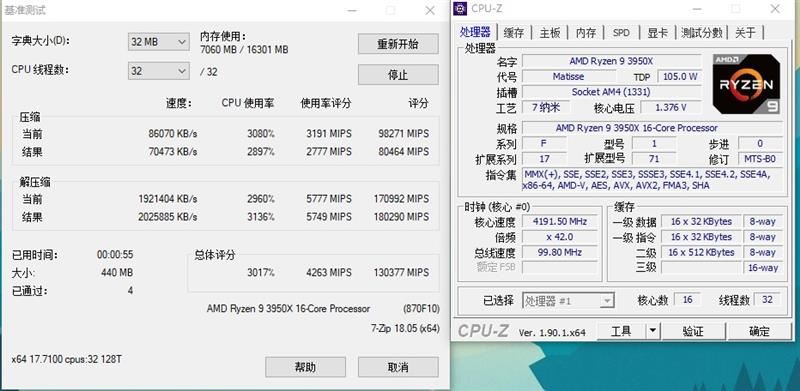This screenshot has height=391, width=800.
Task: Close the CPU-Z window
Action: [x=774, y=9]
